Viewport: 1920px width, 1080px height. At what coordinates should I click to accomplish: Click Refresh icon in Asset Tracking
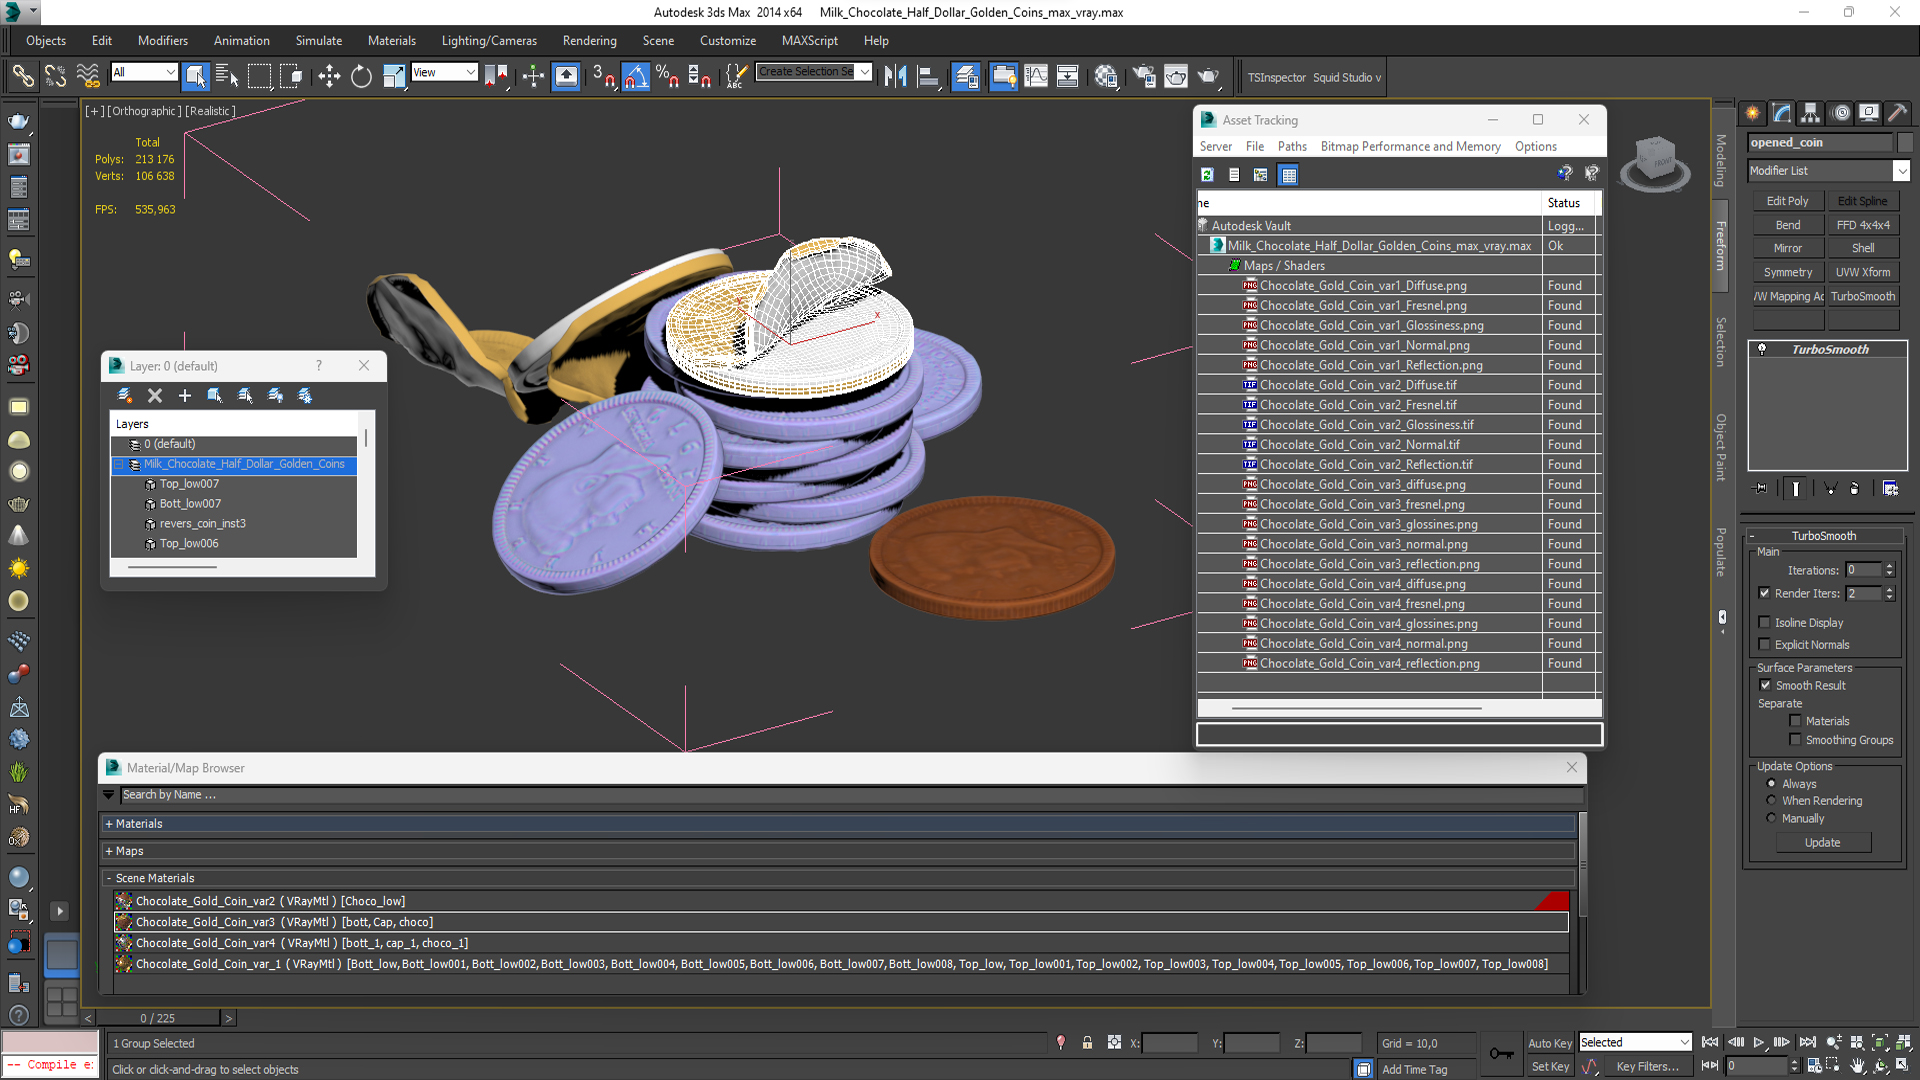click(x=1207, y=174)
